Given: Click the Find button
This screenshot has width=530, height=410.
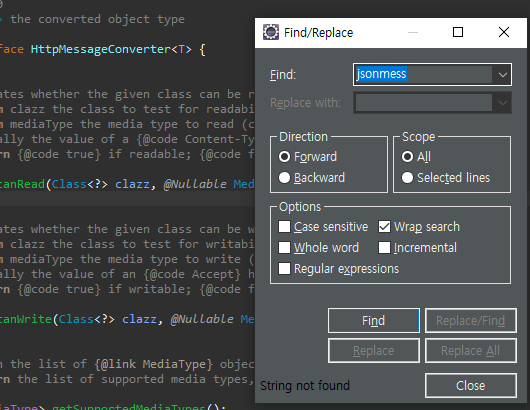Looking at the screenshot, I should (x=374, y=320).
